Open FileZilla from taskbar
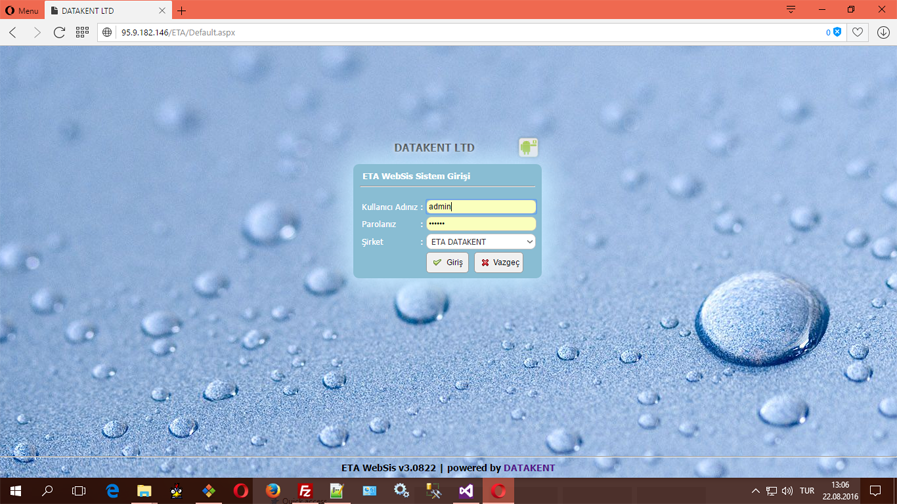The width and height of the screenshot is (897, 504). (305, 491)
